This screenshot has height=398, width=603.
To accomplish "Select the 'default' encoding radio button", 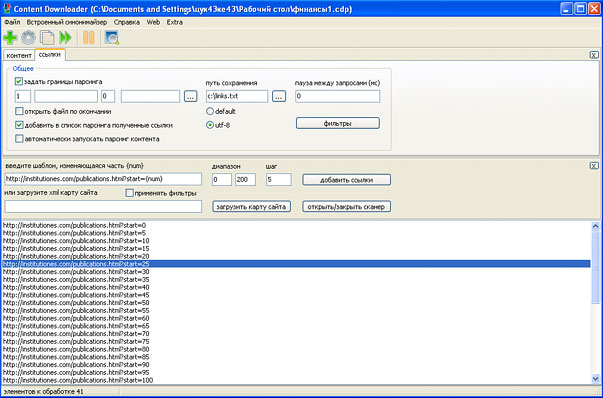I will click(x=210, y=112).
